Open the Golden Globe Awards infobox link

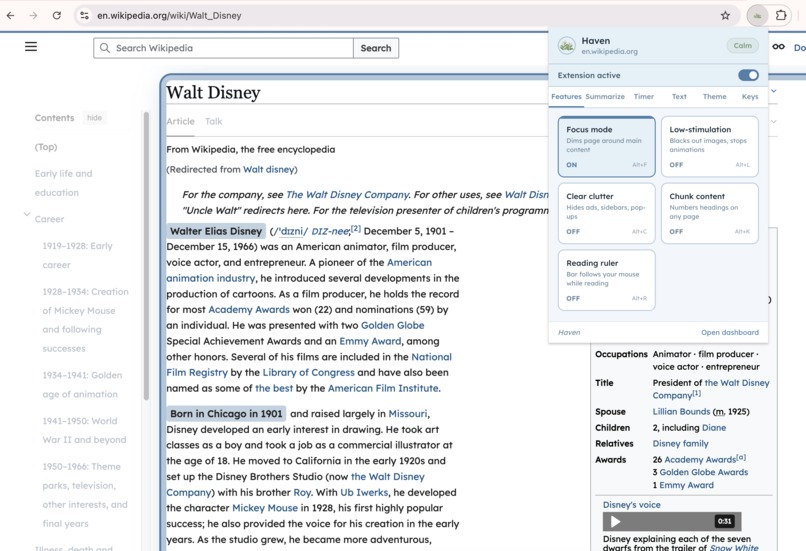pos(704,472)
